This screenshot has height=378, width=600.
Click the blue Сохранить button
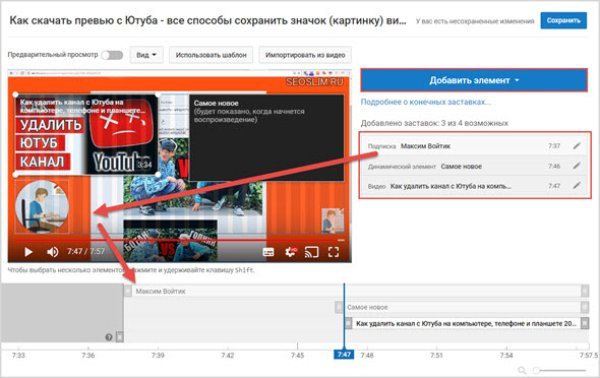(563, 20)
